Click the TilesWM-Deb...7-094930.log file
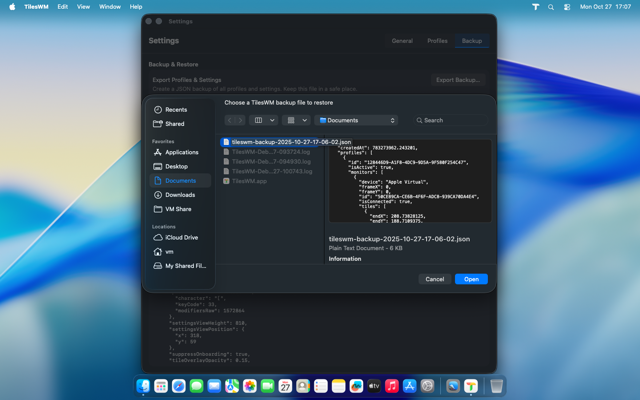 267,162
